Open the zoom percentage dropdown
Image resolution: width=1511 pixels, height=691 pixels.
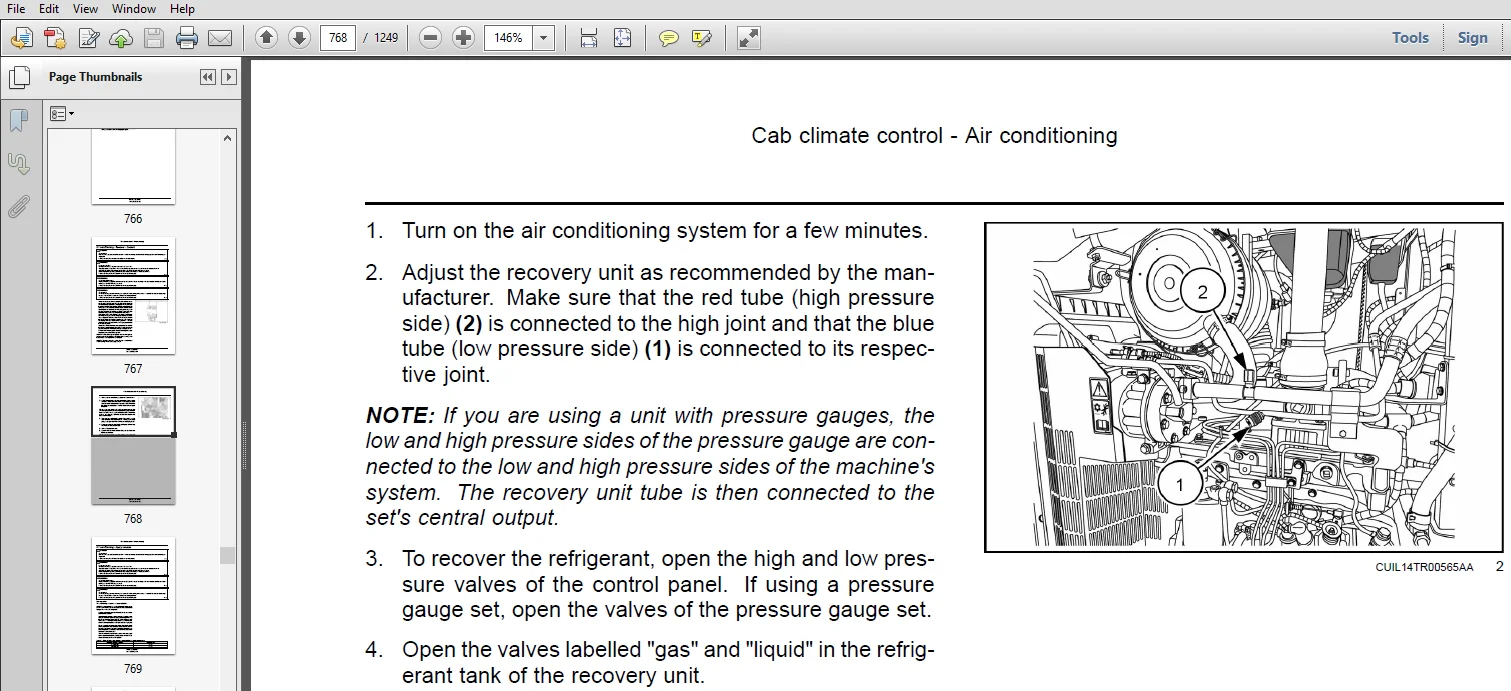pyautogui.click(x=544, y=38)
